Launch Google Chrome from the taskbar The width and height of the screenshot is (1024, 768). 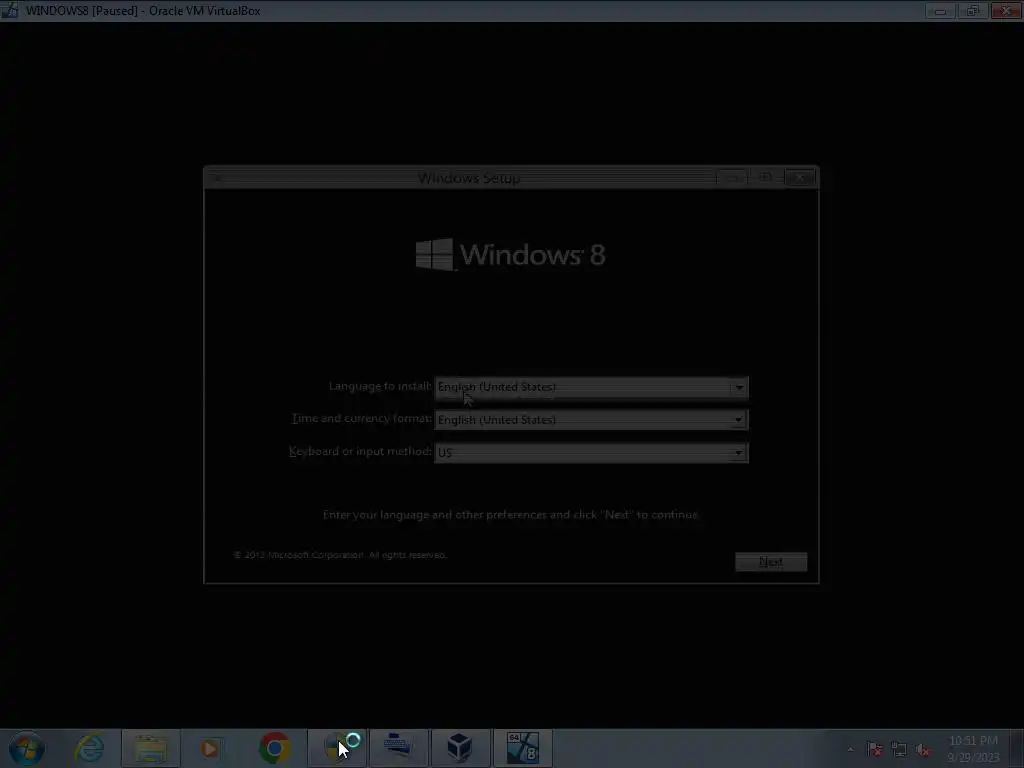coord(275,748)
